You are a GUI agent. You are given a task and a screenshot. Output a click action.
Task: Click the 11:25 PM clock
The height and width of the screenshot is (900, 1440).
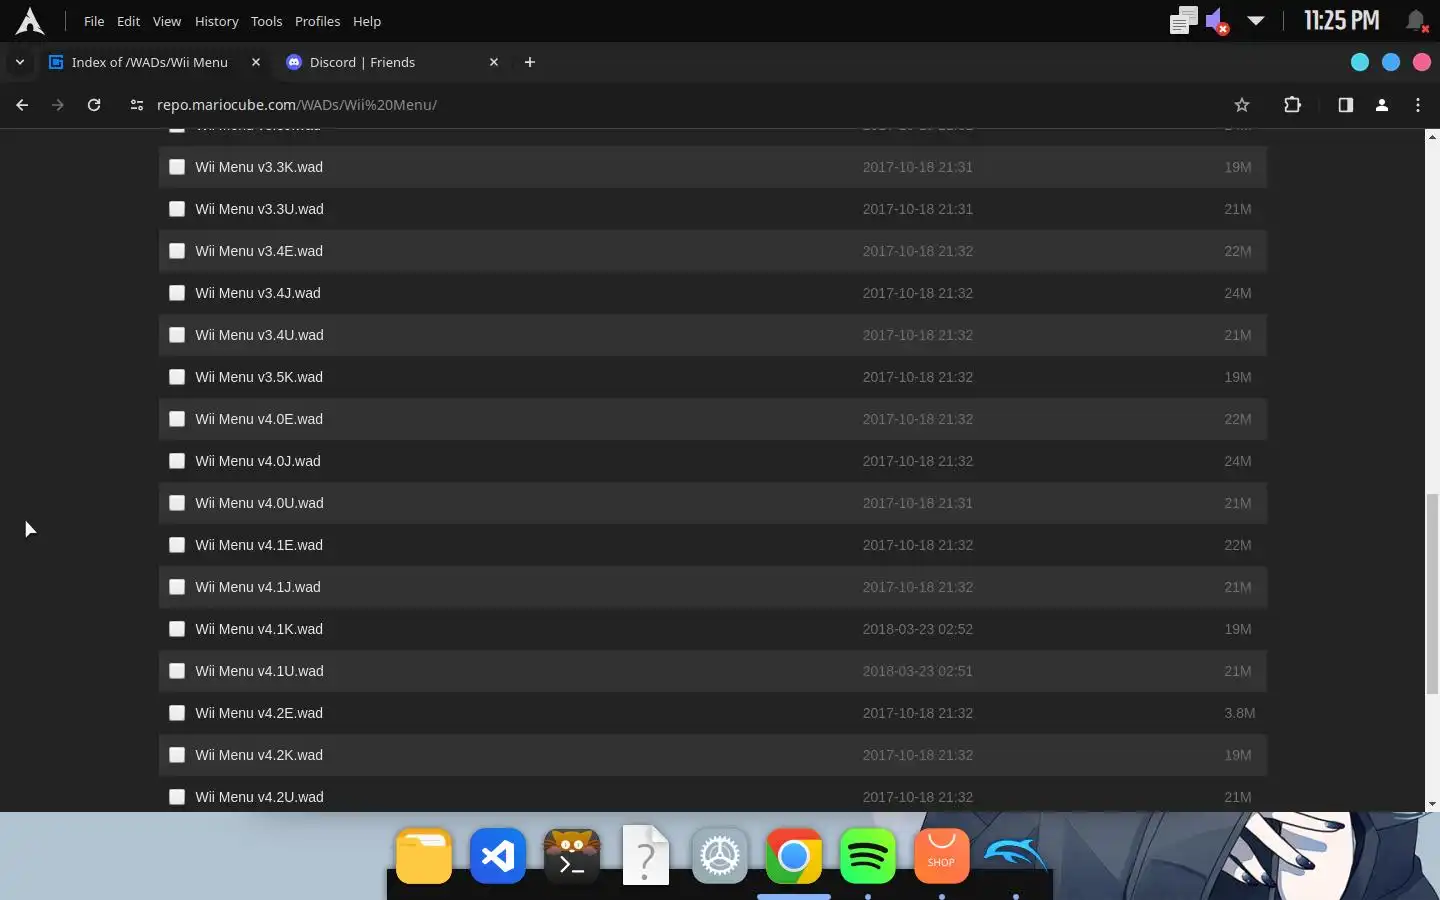coord(1341,21)
